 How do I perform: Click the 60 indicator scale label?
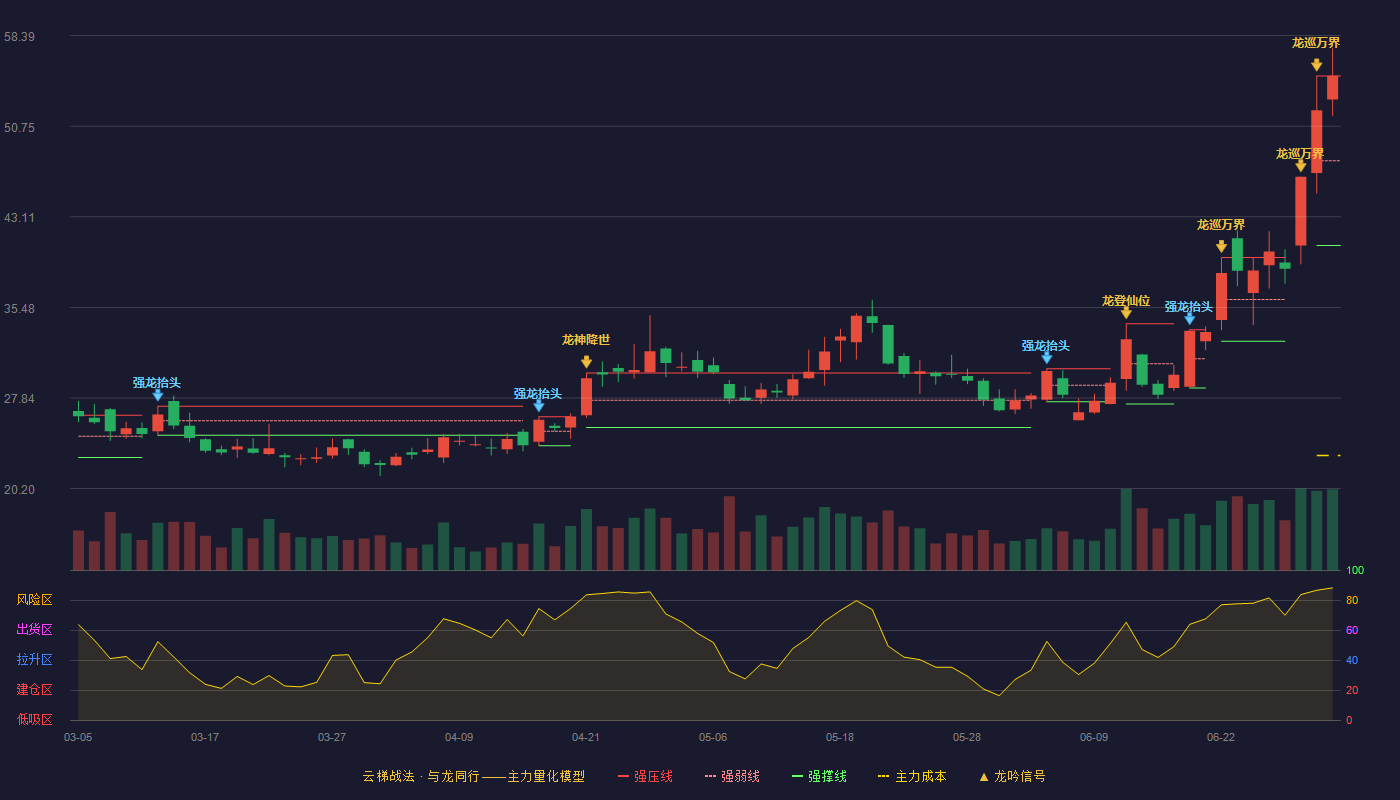1352,631
